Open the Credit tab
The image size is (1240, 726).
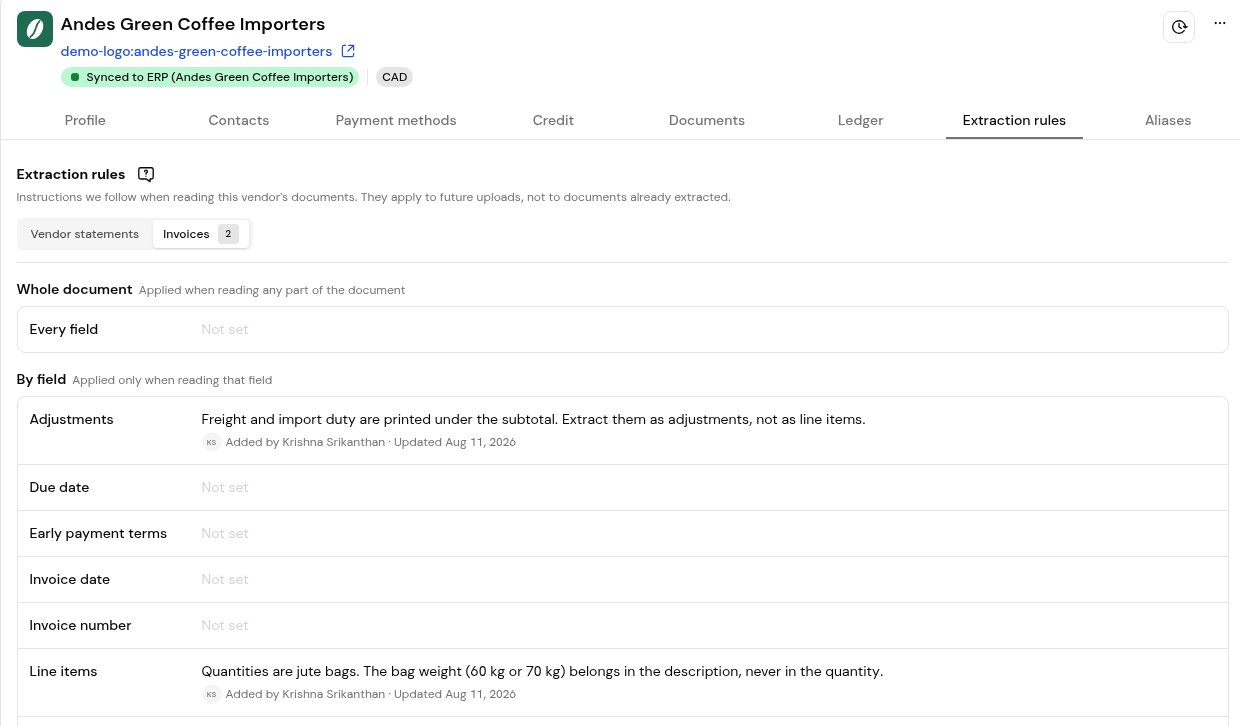(553, 120)
